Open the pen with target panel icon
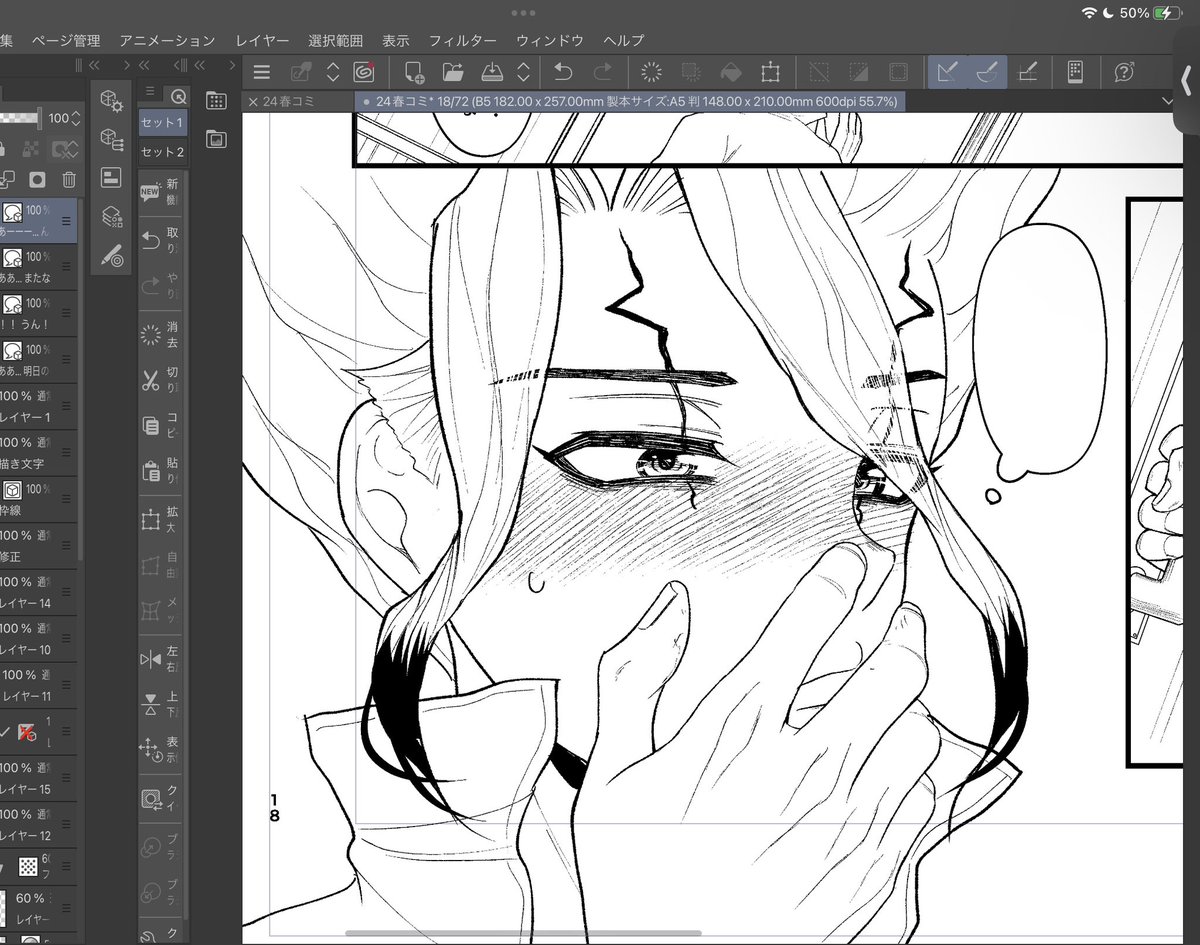1200x945 pixels. click(x=111, y=256)
